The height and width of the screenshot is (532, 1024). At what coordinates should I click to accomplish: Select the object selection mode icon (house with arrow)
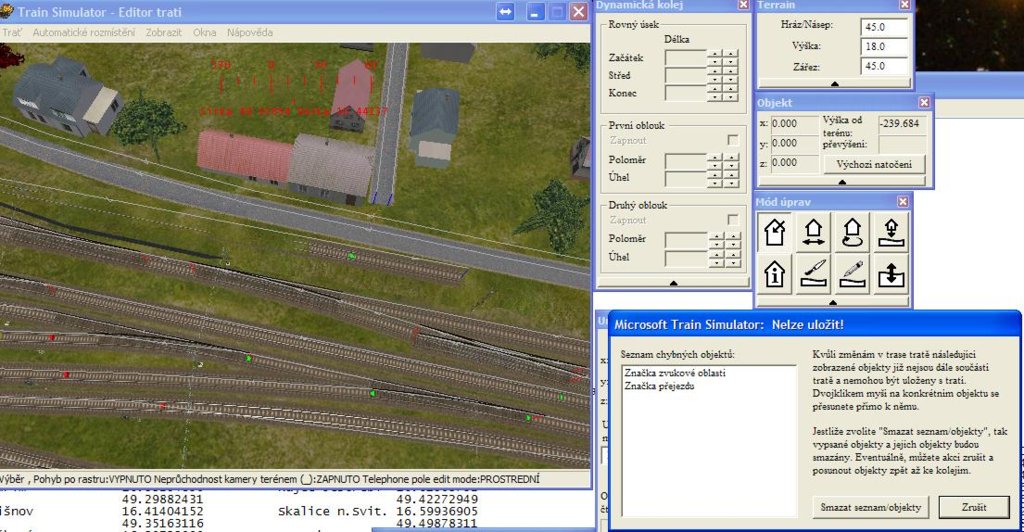tap(775, 232)
